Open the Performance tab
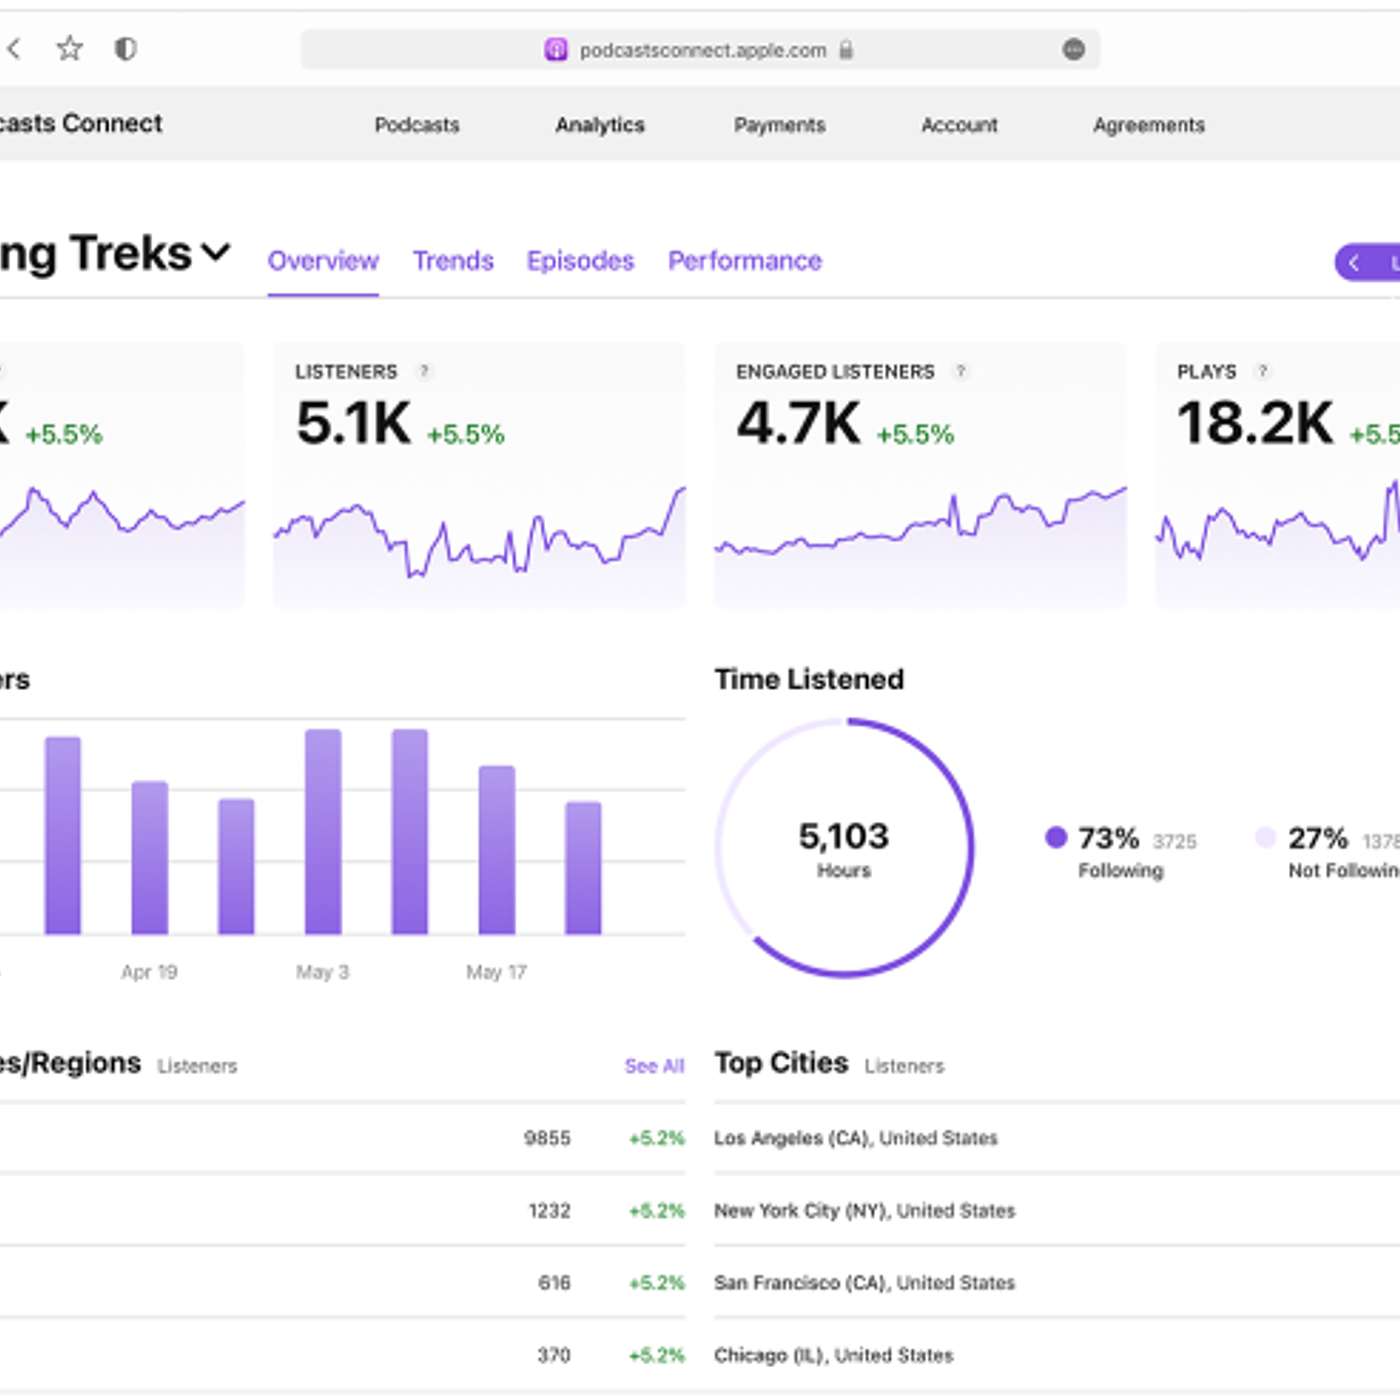 pyautogui.click(x=744, y=261)
